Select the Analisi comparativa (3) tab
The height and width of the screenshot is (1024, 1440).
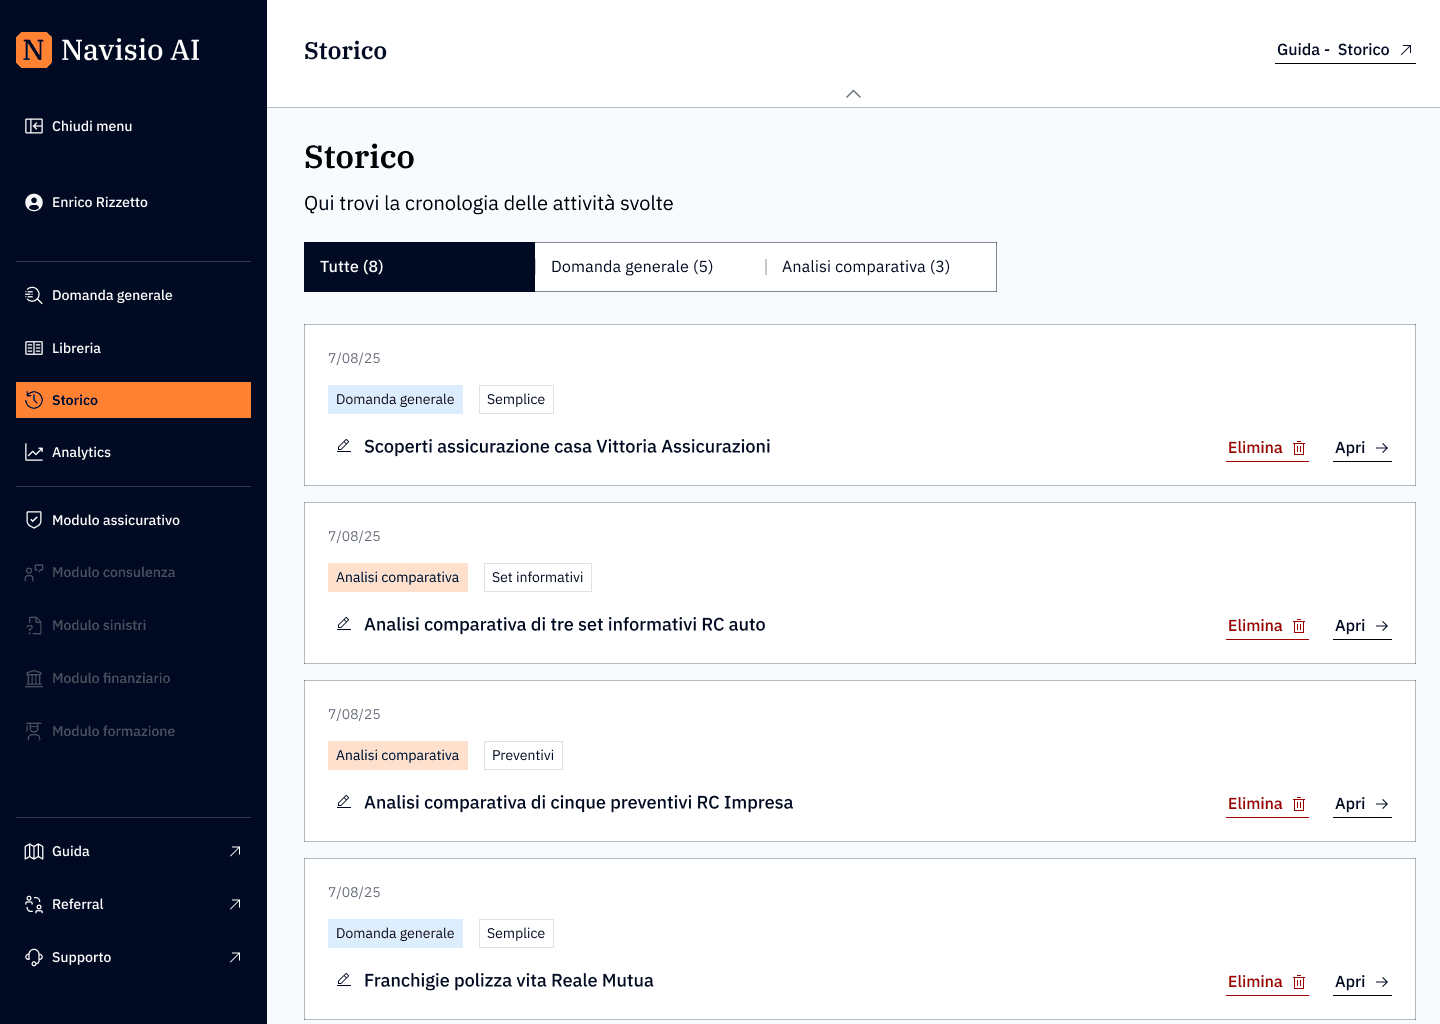[866, 267]
